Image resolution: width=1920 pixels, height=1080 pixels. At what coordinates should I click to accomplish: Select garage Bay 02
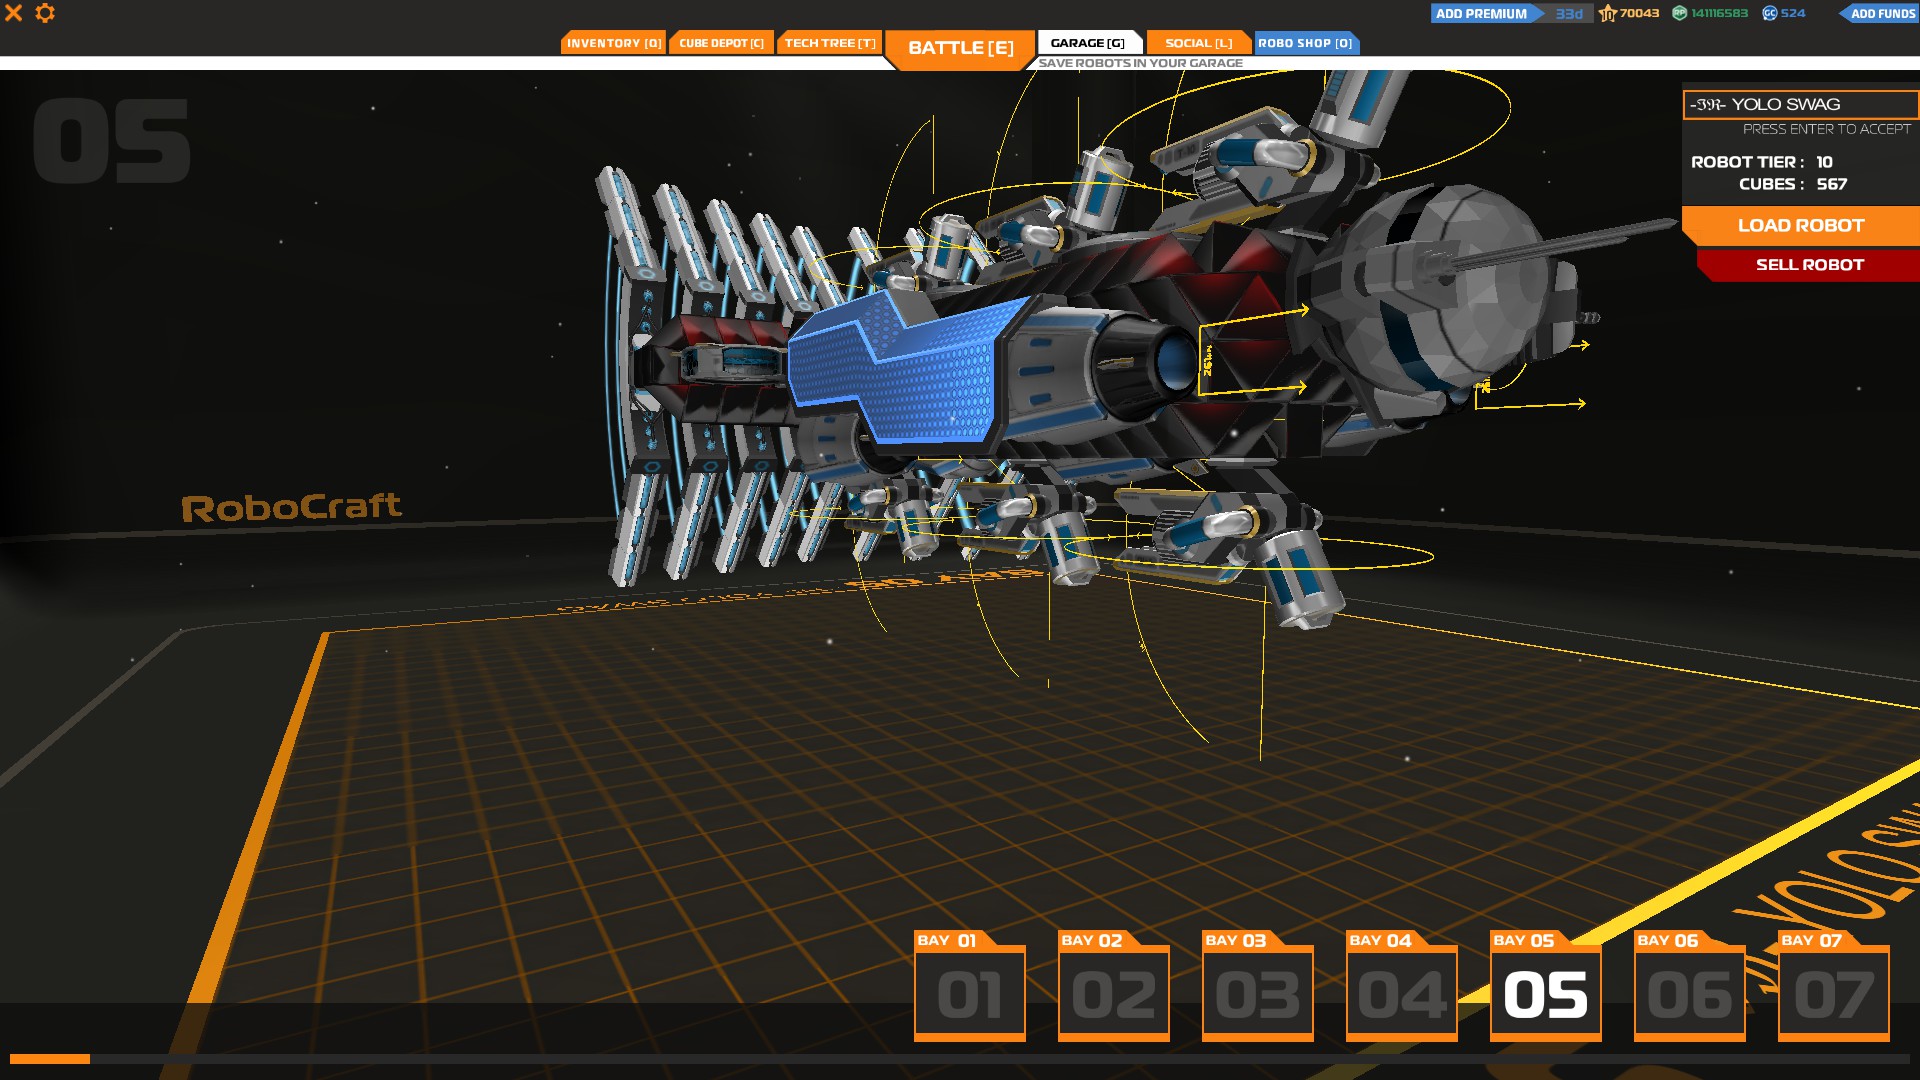click(1113, 986)
